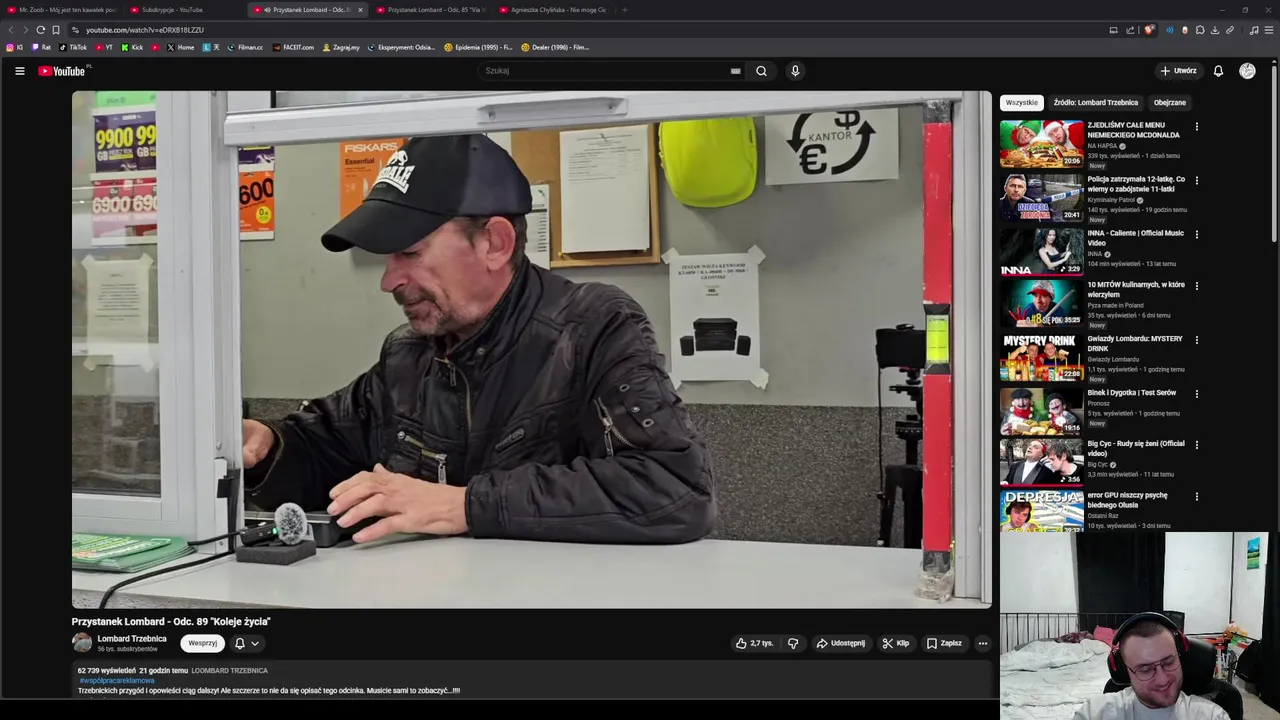Like the video (2,7 tys.)
Image resolution: width=1280 pixels, height=720 pixels.
(755, 643)
